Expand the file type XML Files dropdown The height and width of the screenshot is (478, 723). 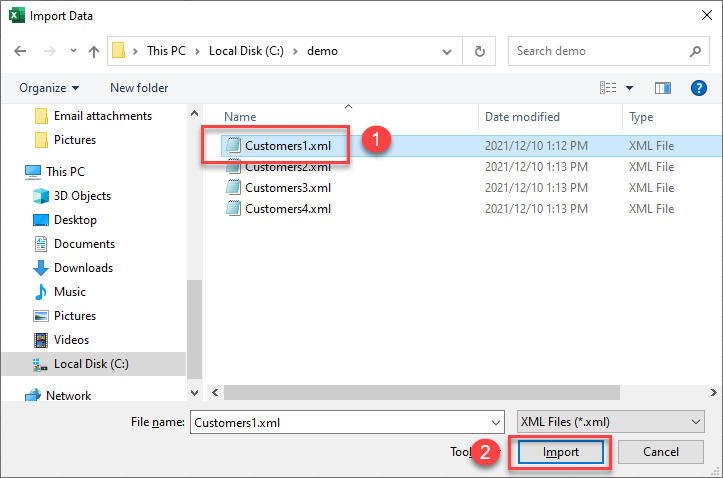612,422
